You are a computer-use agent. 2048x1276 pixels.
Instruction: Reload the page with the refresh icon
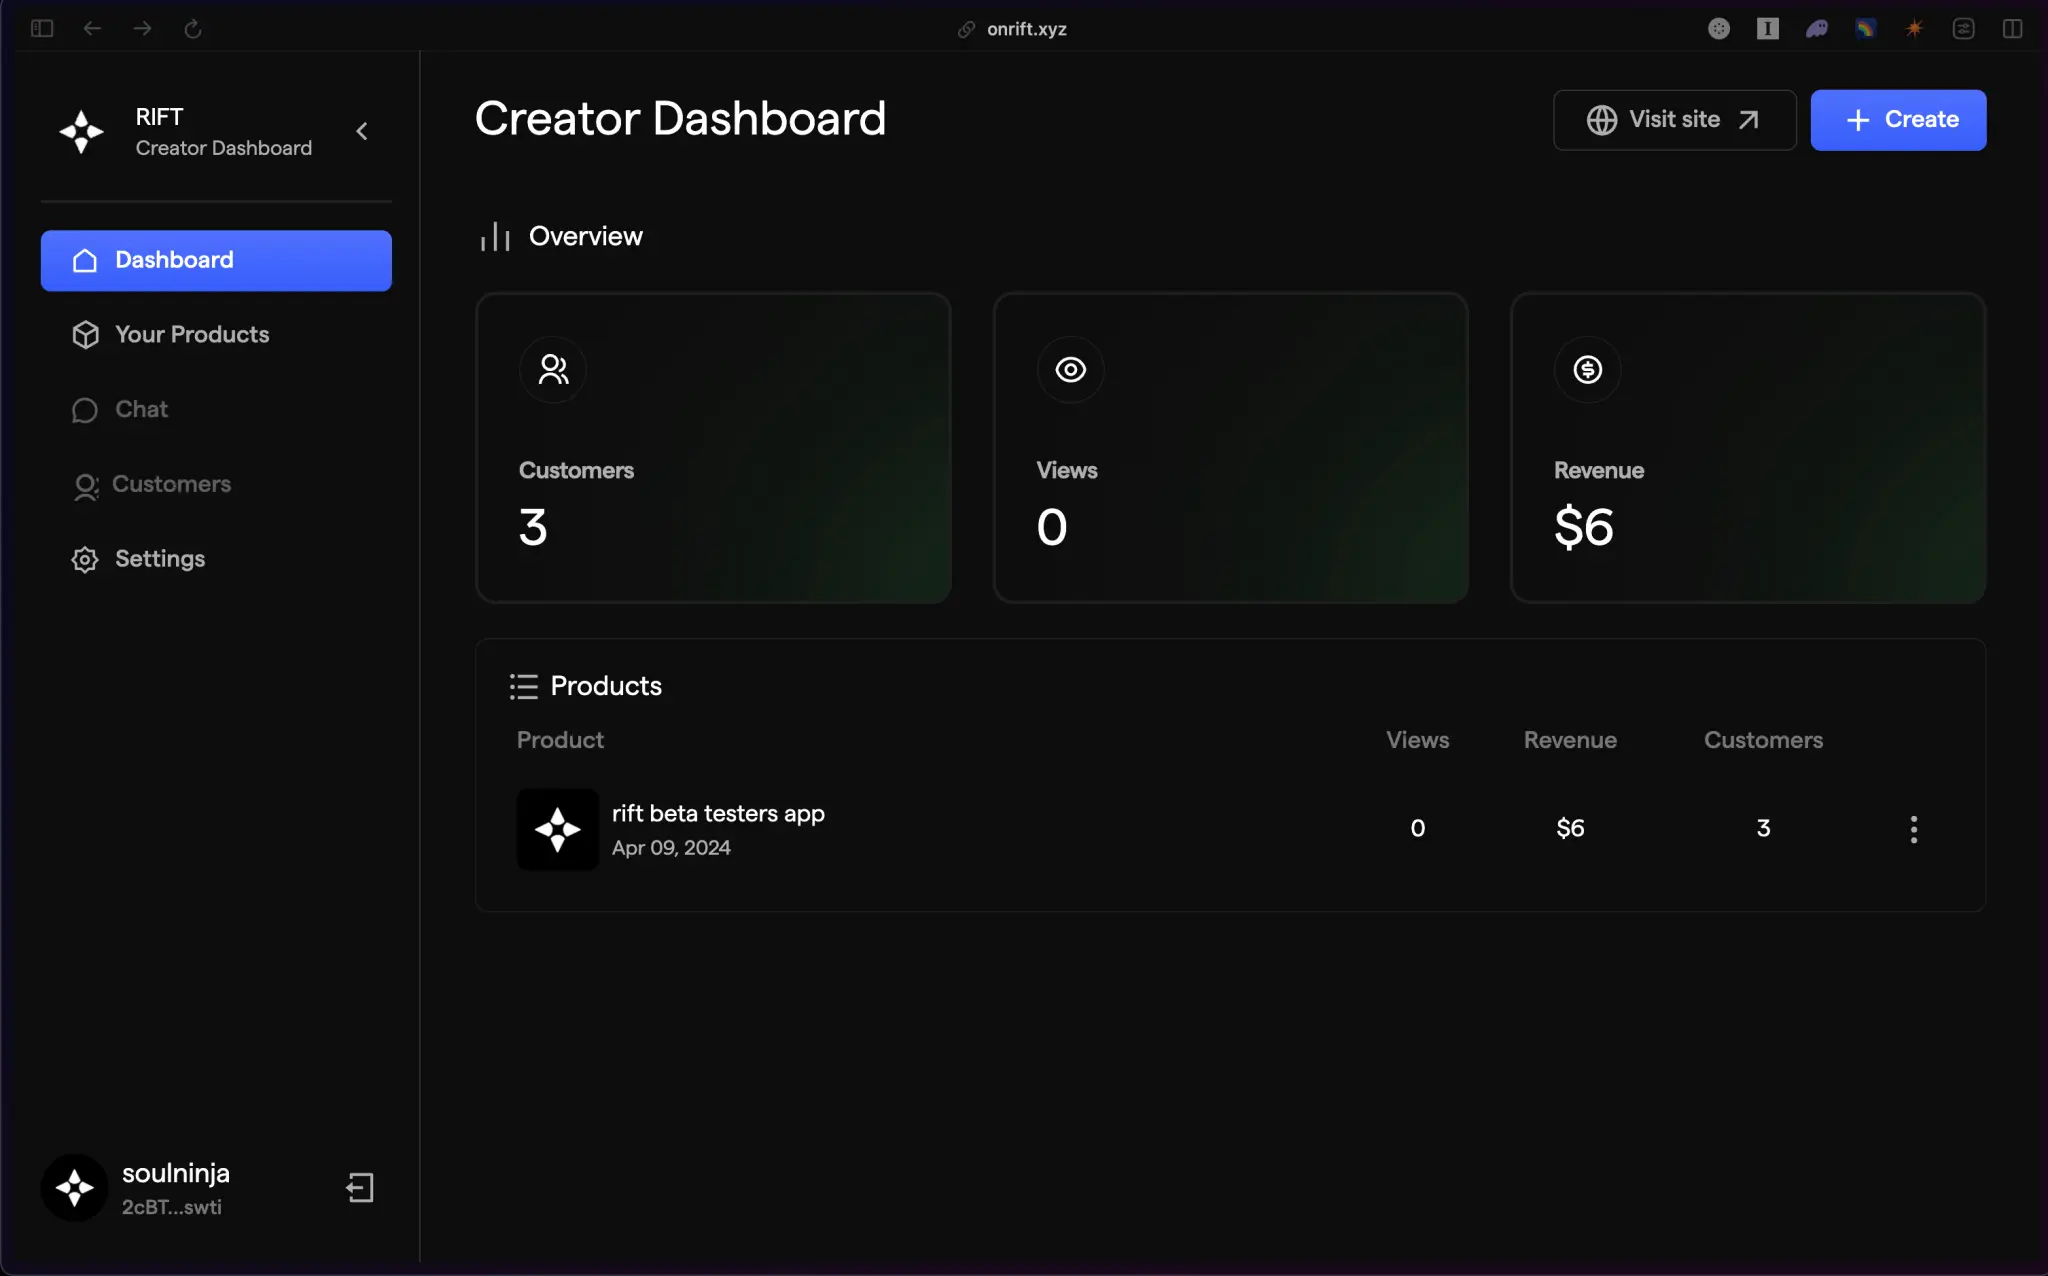[193, 28]
